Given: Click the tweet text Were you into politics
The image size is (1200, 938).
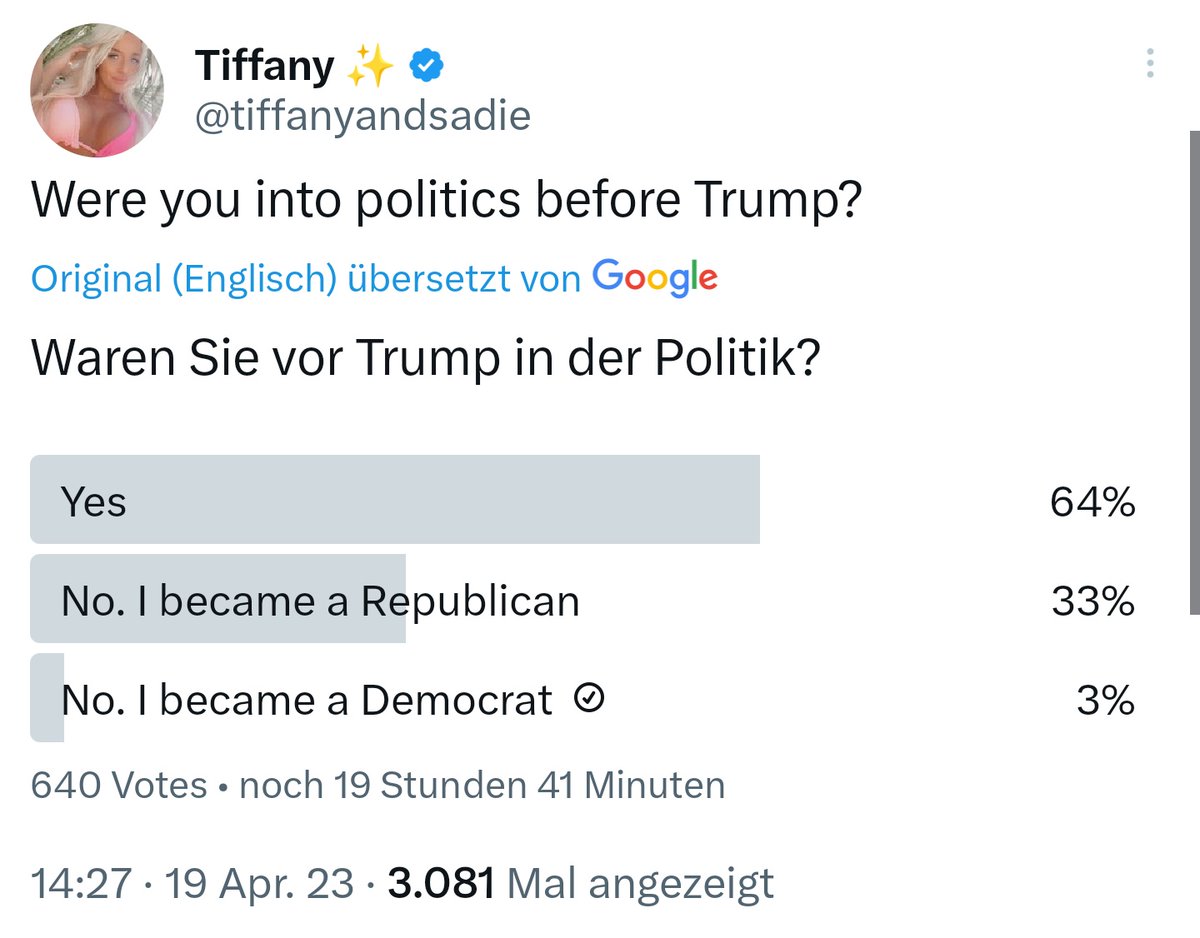Looking at the screenshot, I should click(x=446, y=201).
